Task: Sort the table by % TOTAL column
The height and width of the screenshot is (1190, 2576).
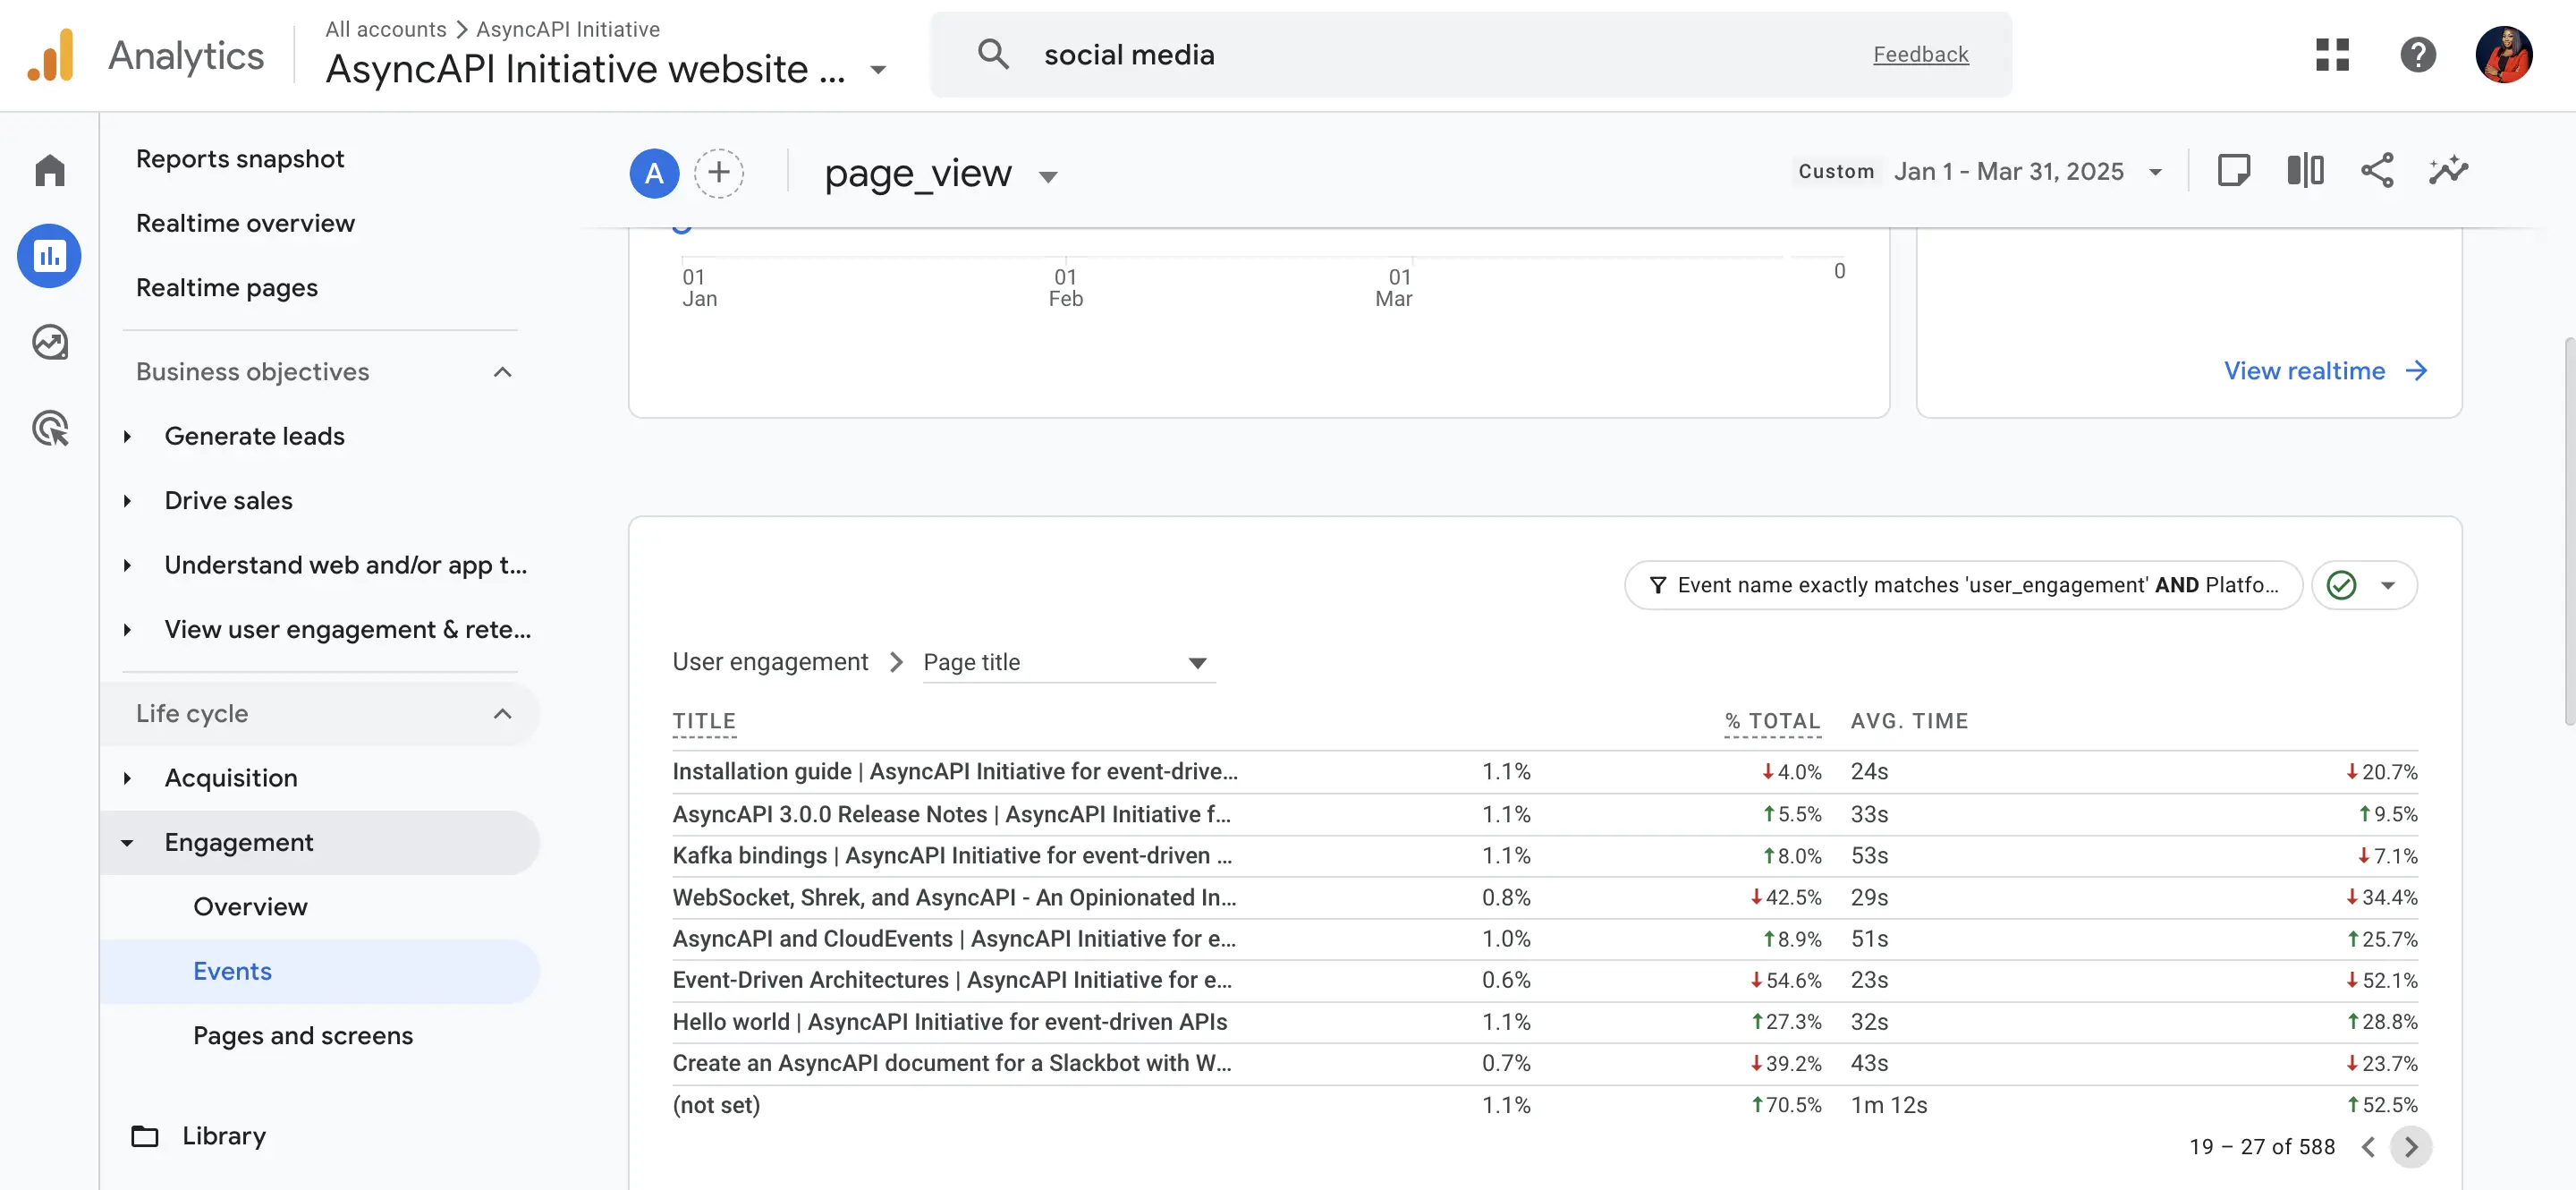Action: (x=1771, y=720)
